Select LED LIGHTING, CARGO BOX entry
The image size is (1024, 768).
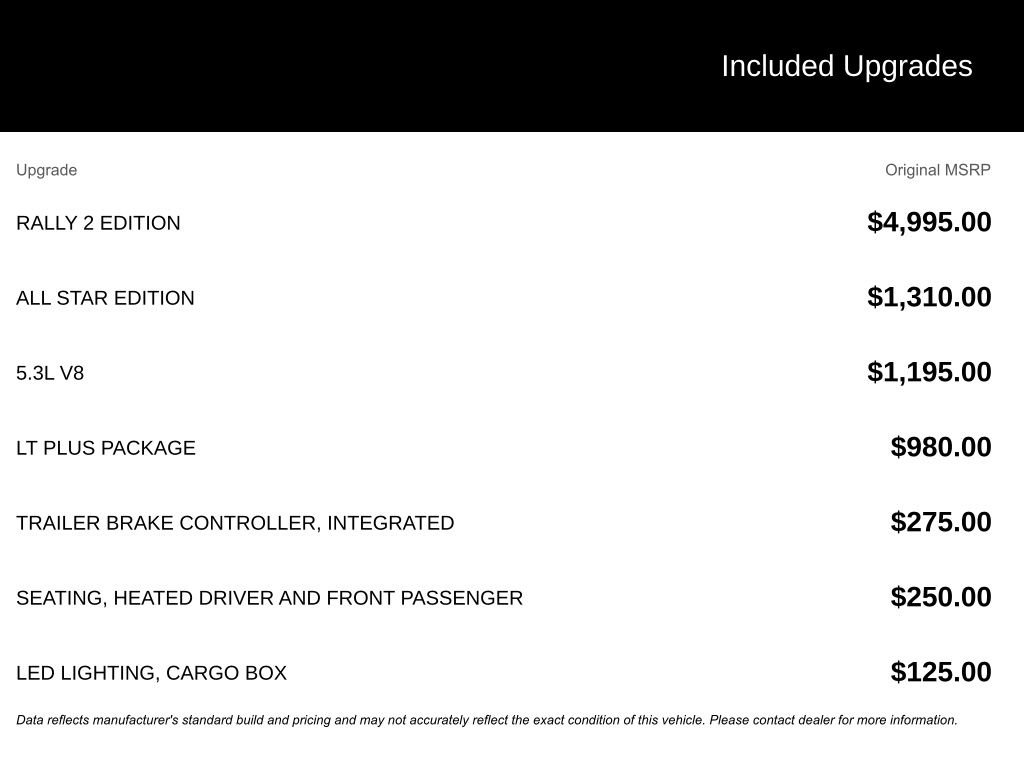click(152, 673)
